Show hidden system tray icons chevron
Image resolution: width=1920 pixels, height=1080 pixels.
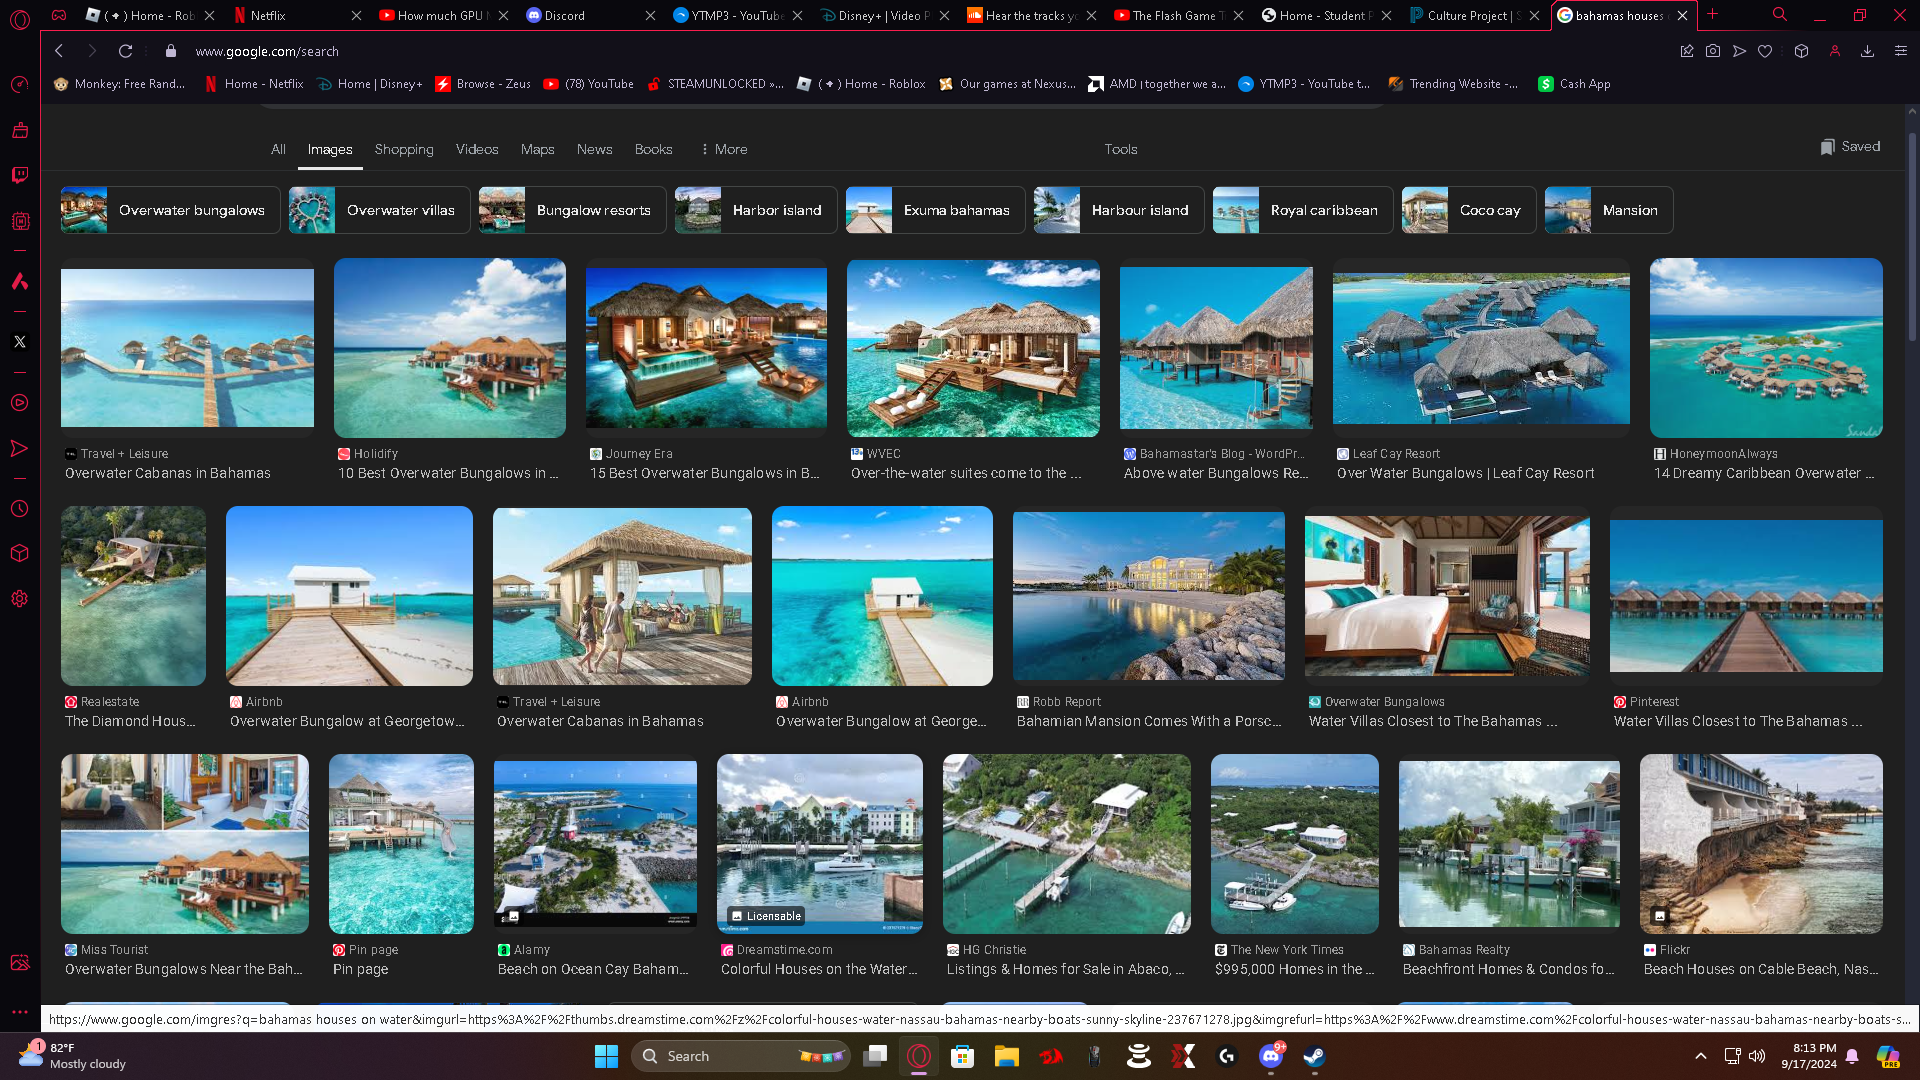point(1700,1056)
